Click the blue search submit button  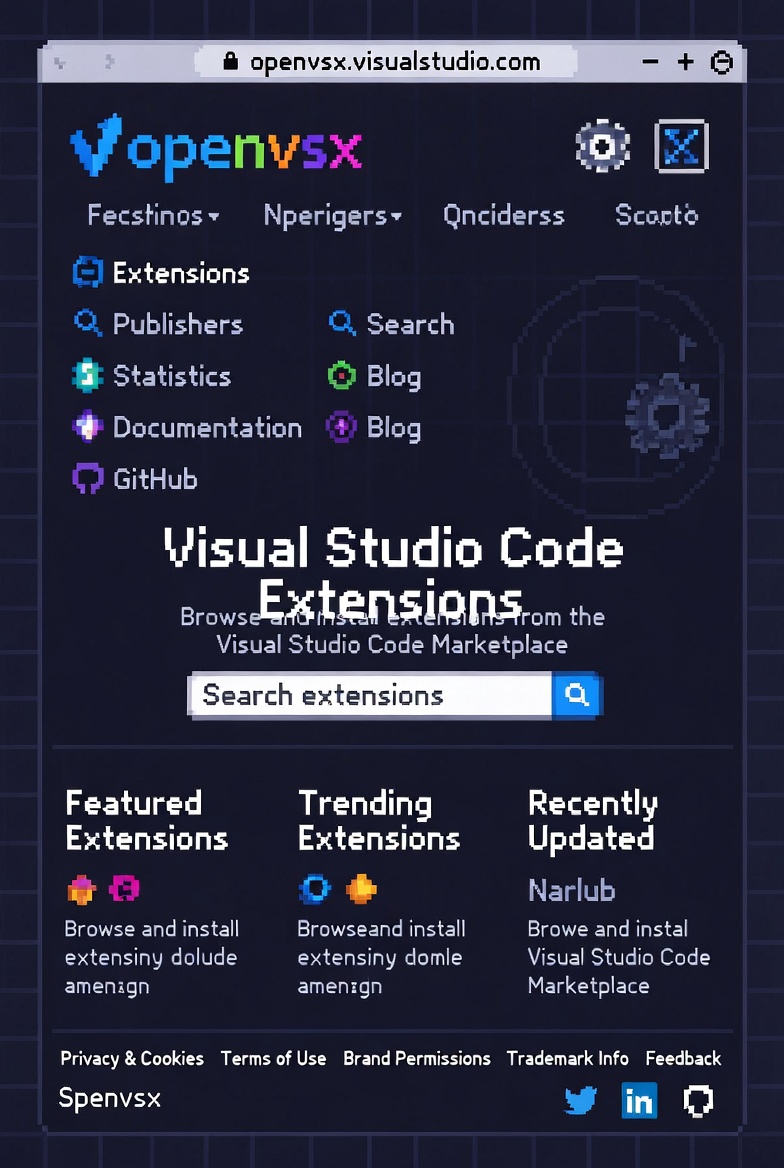576,696
